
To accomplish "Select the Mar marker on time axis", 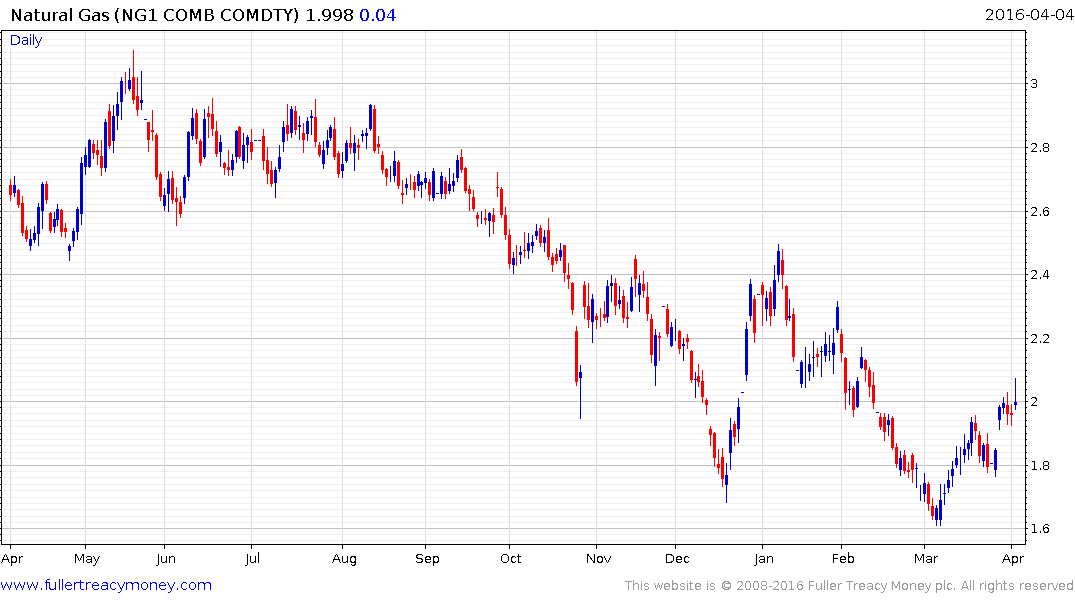I will (926, 558).
